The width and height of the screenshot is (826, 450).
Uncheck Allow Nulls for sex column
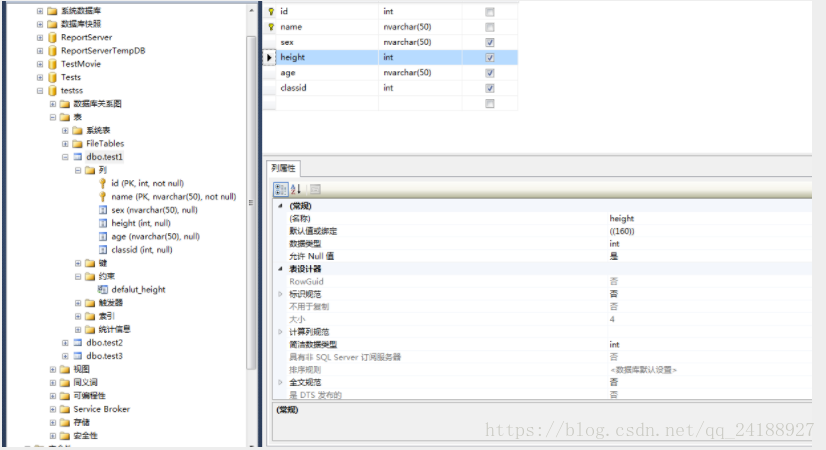pos(490,42)
